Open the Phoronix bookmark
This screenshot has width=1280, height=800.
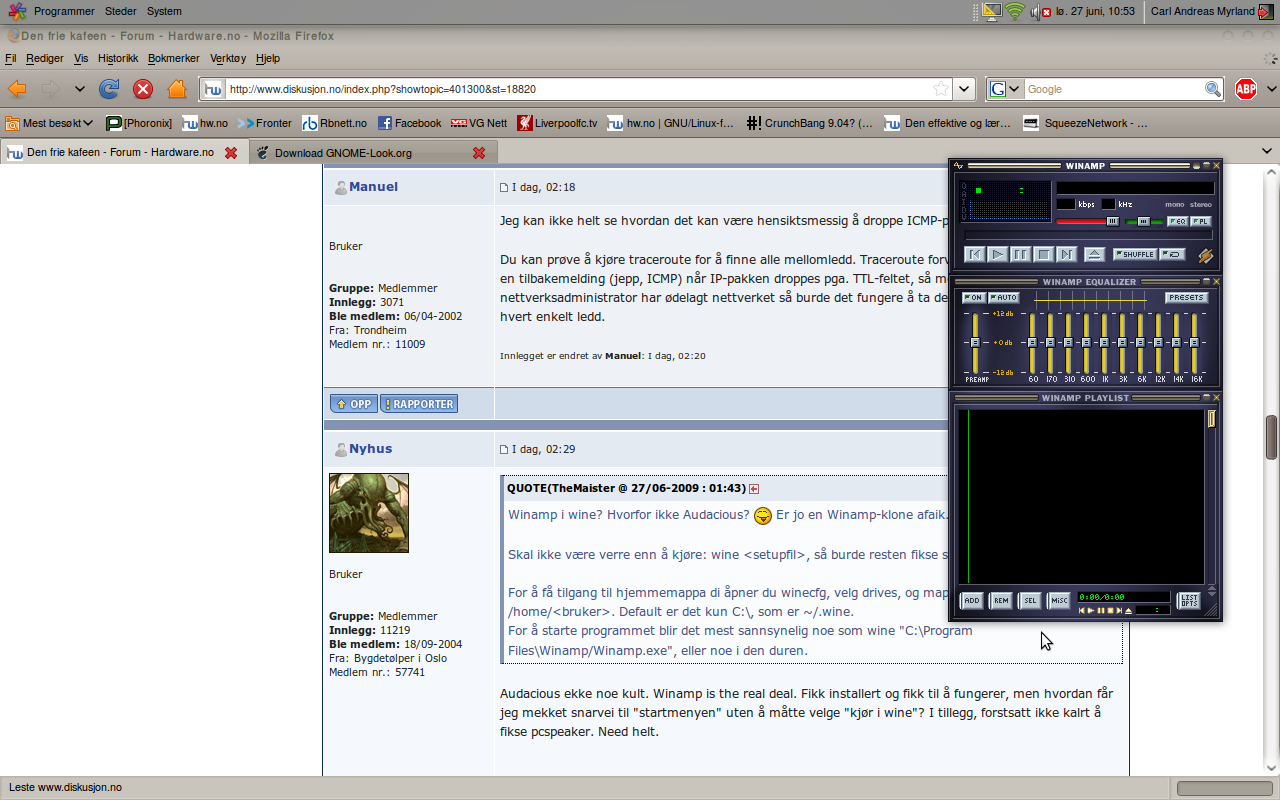[x=139, y=123]
